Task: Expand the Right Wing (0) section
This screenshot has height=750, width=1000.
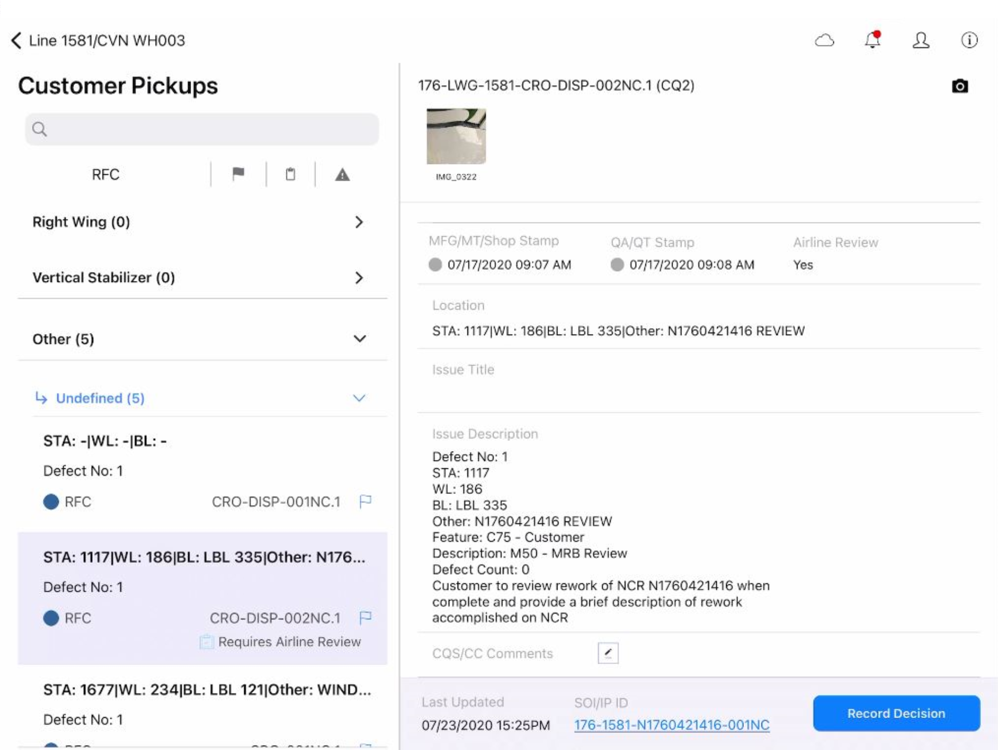Action: [202, 222]
